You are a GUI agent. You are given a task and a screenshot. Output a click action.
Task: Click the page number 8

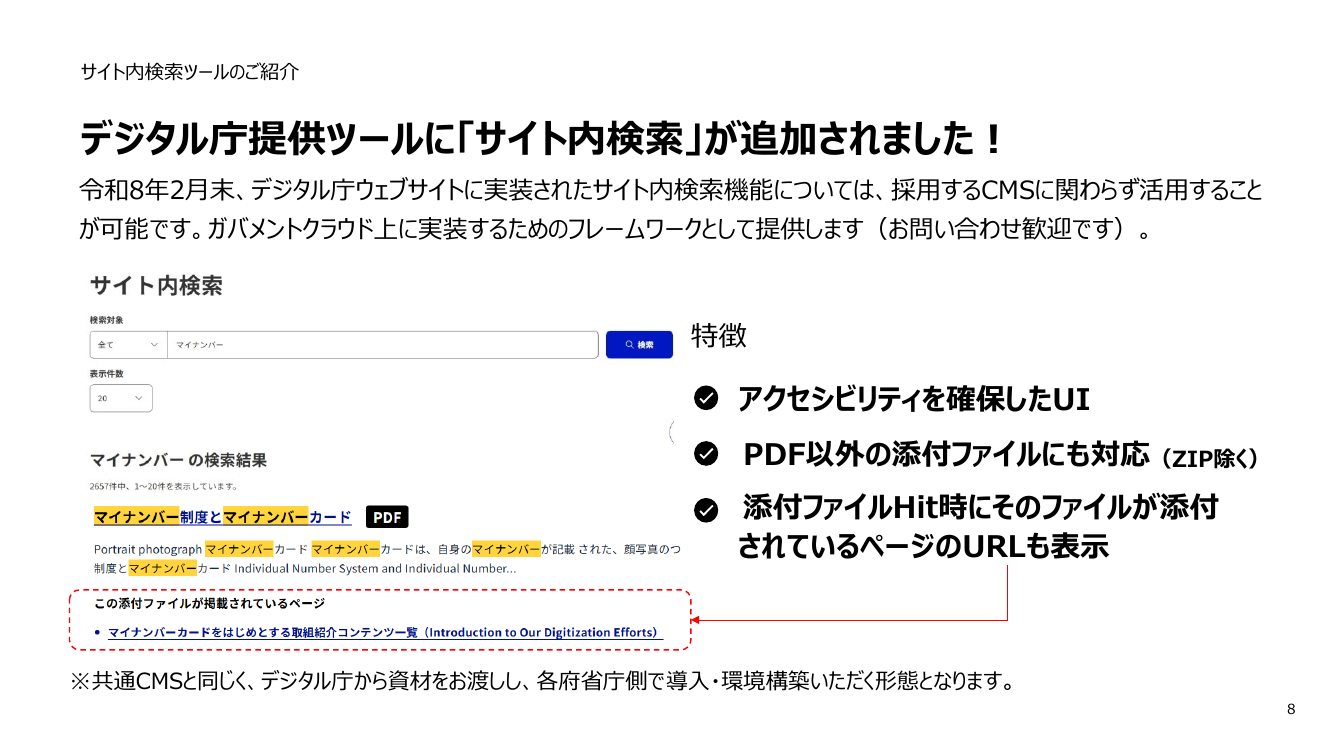click(1291, 709)
